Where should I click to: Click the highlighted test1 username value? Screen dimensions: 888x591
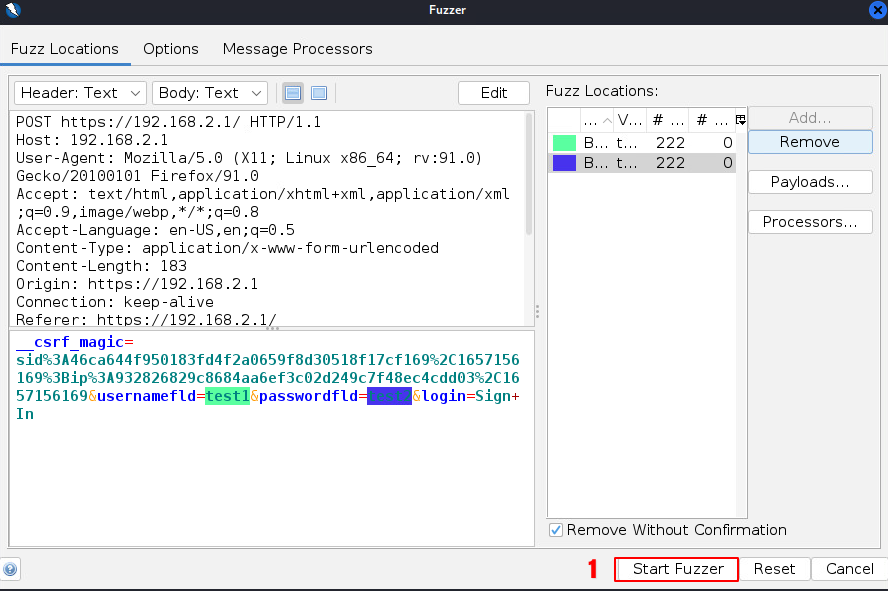226,397
